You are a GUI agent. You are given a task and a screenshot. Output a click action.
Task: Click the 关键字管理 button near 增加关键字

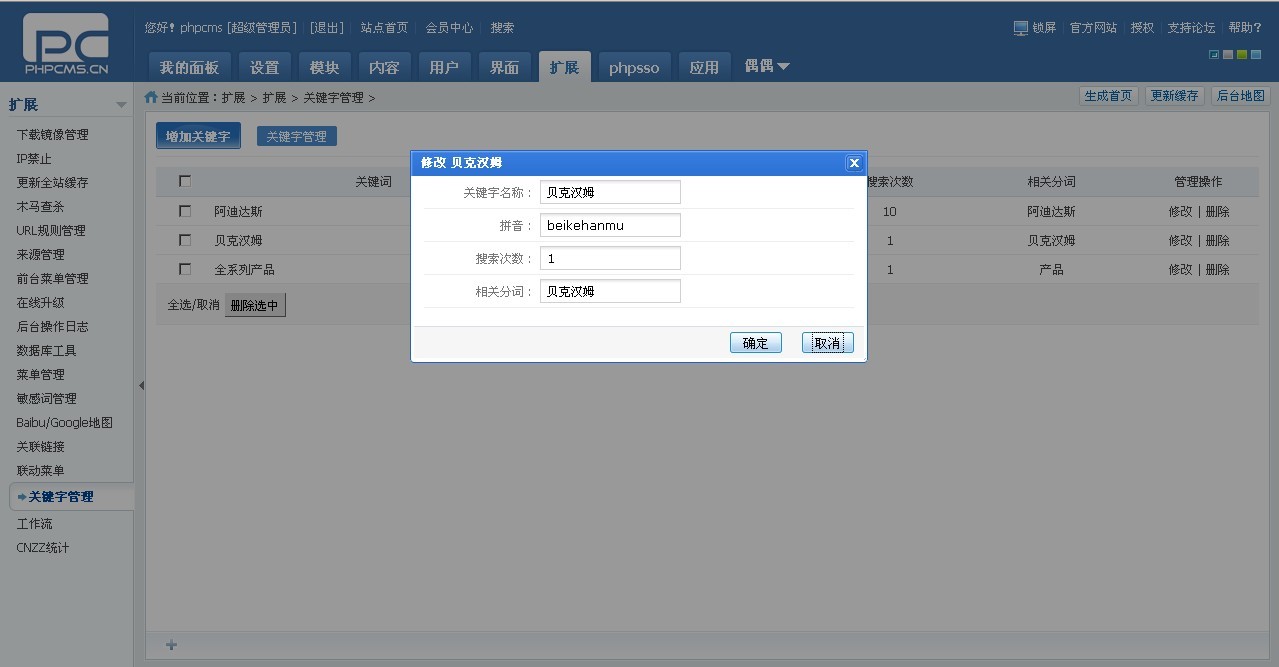coord(297,136)
